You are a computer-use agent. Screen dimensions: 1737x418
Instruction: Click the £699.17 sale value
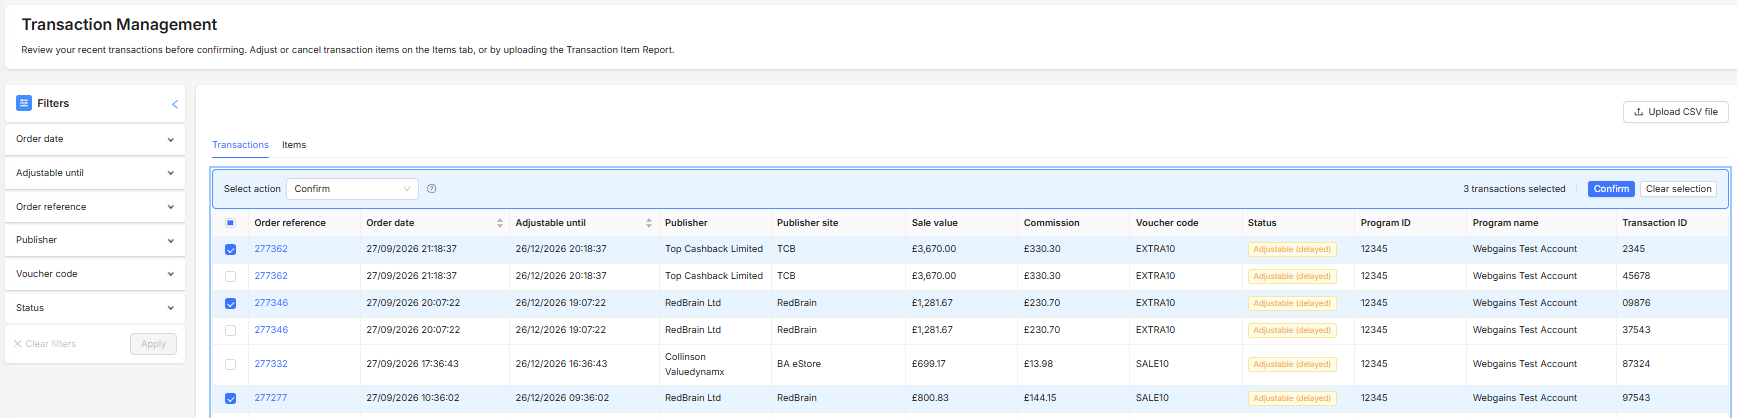click(x=928, y=364)
